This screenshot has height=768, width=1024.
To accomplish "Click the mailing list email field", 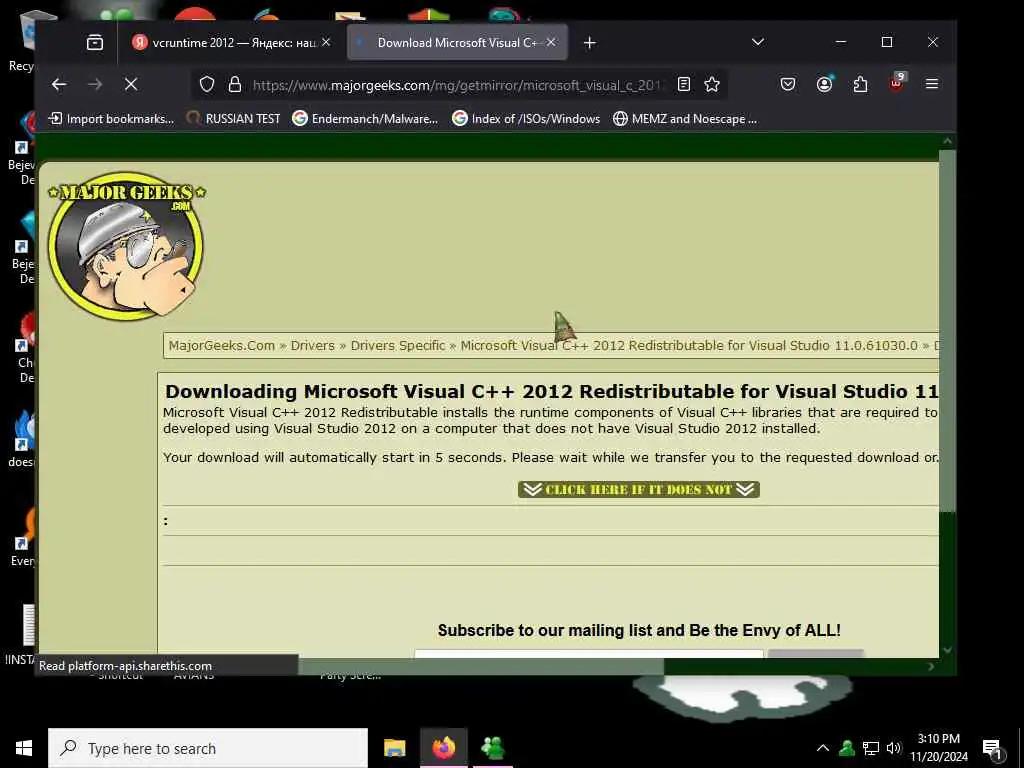I will 588,654.
